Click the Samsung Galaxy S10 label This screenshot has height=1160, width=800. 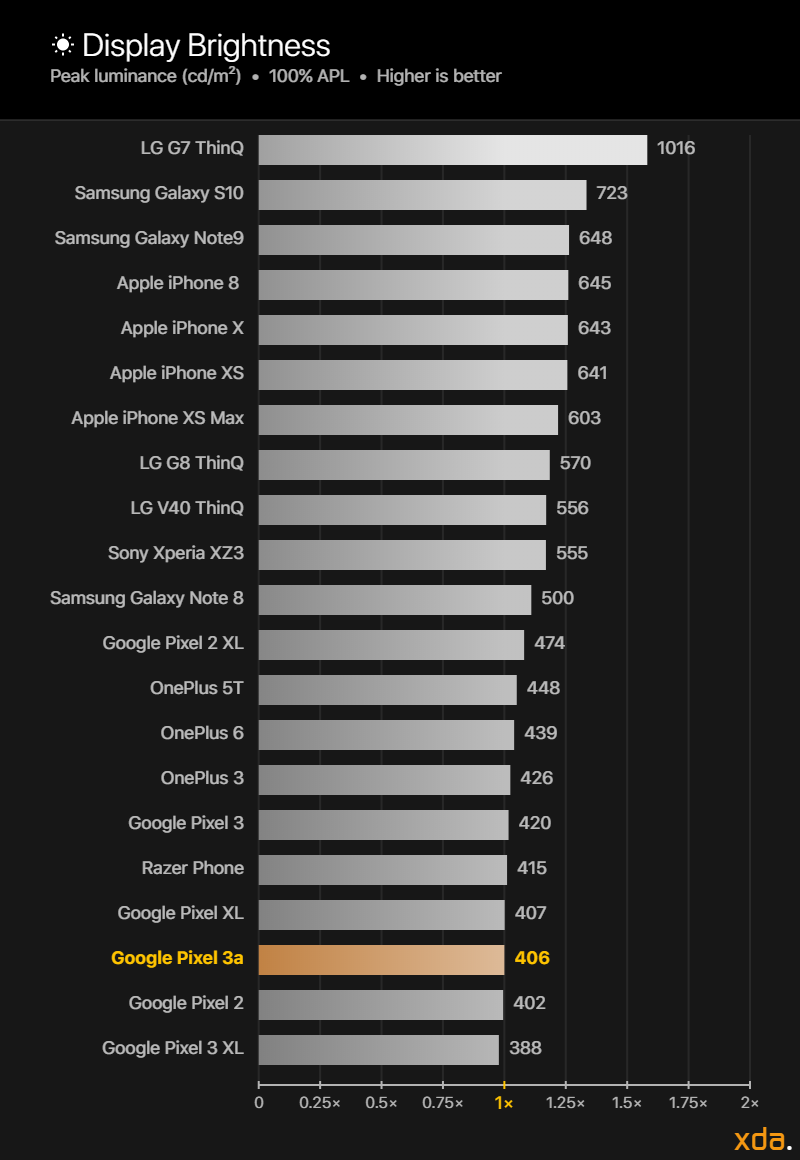click(x=159, y=193)
